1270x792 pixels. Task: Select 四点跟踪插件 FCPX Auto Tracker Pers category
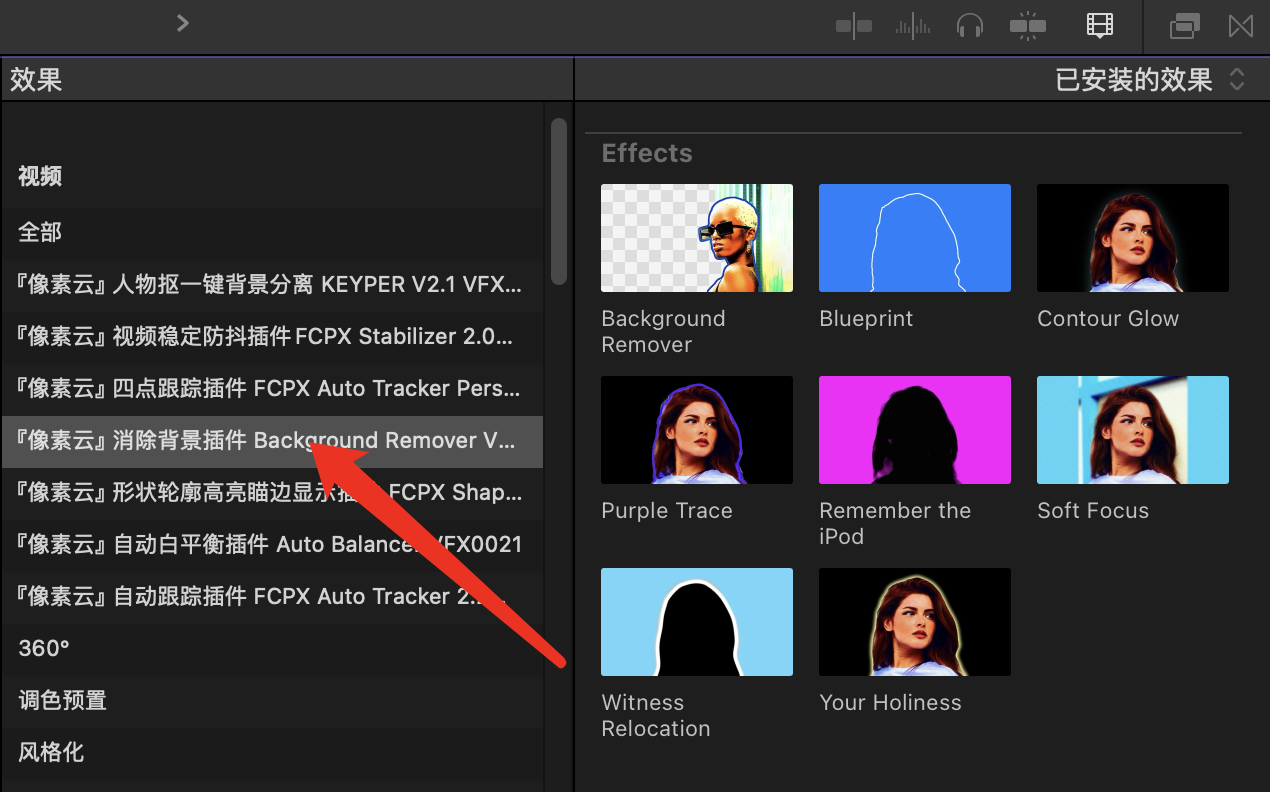tap(272, 388)
